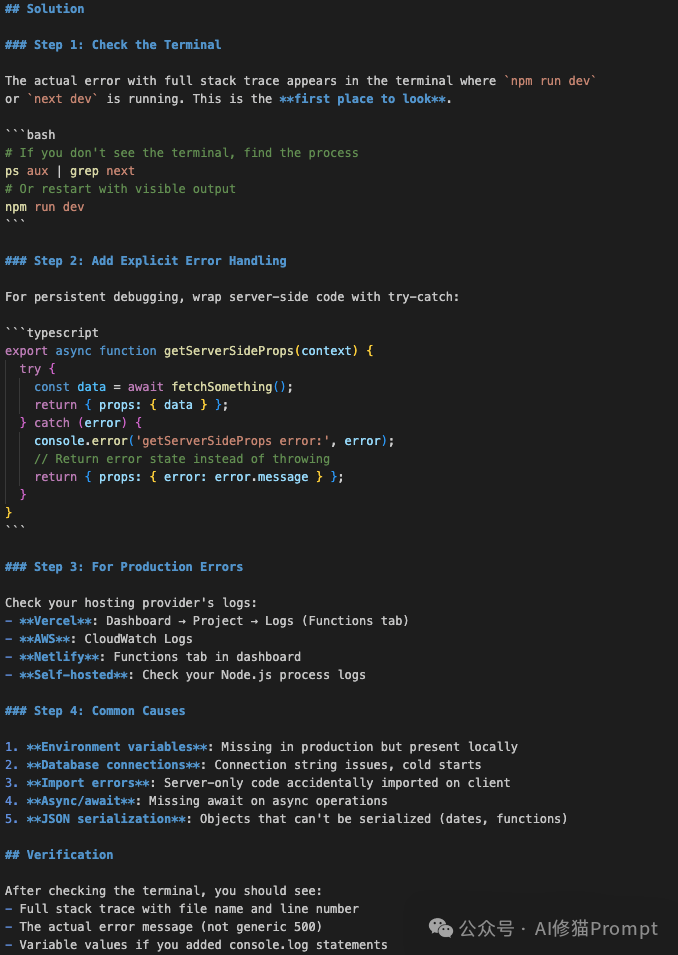This screenshot has width=678, height=955.
Task: Click the inline code 'npm run dev'
Action: pyautogui.click(x=550, y=80)
